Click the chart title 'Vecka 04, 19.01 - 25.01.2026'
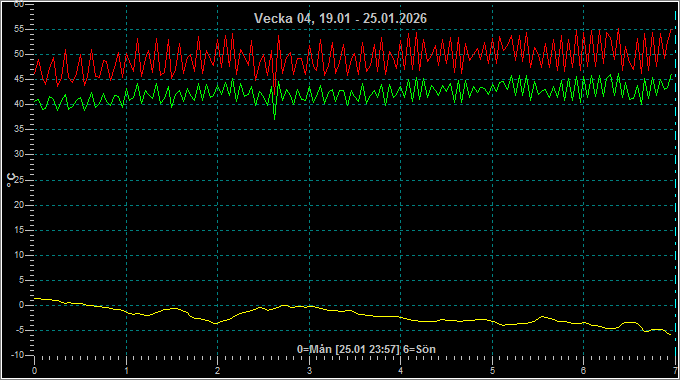The width and height of the screenshot is (680, 380). pos(340,18)
